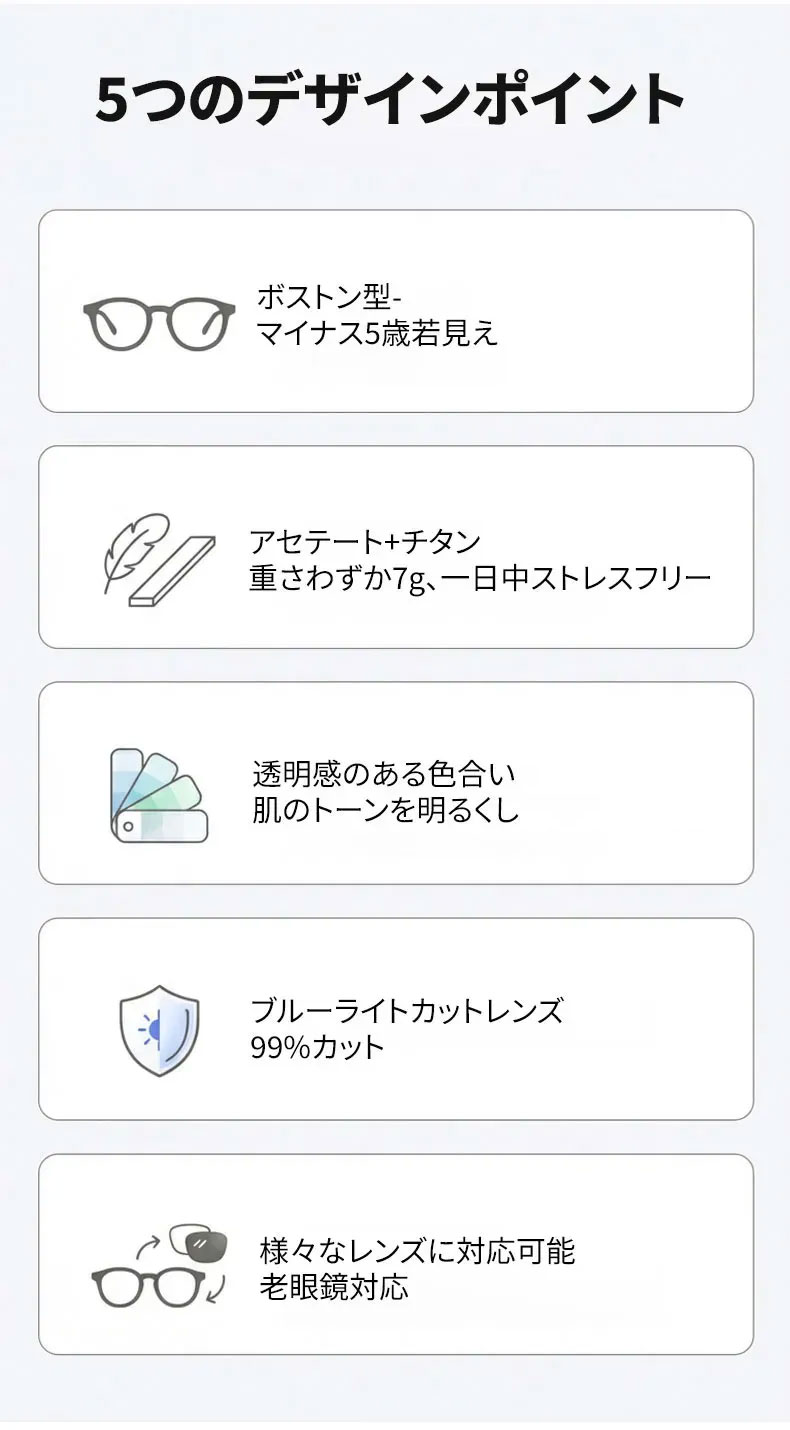Click the 肌のトーンを明るくし line
The image size is (790, 1430).
[x=386, y=809]
